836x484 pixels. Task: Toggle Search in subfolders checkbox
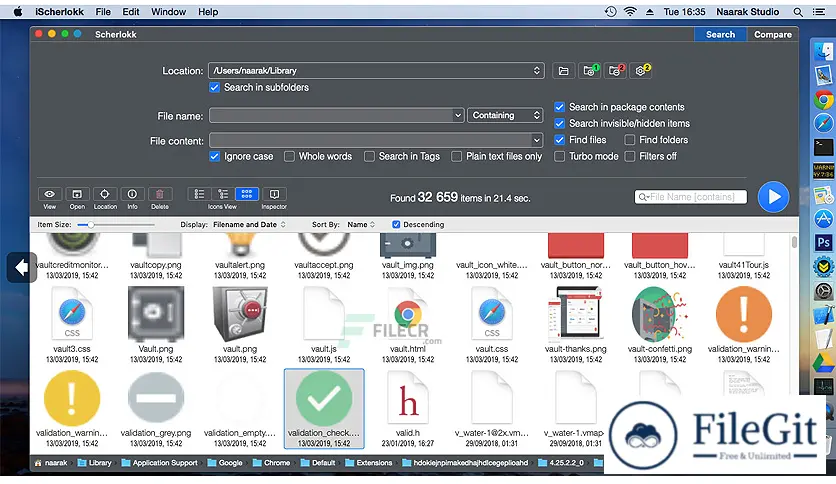click(x=214, y=87)
